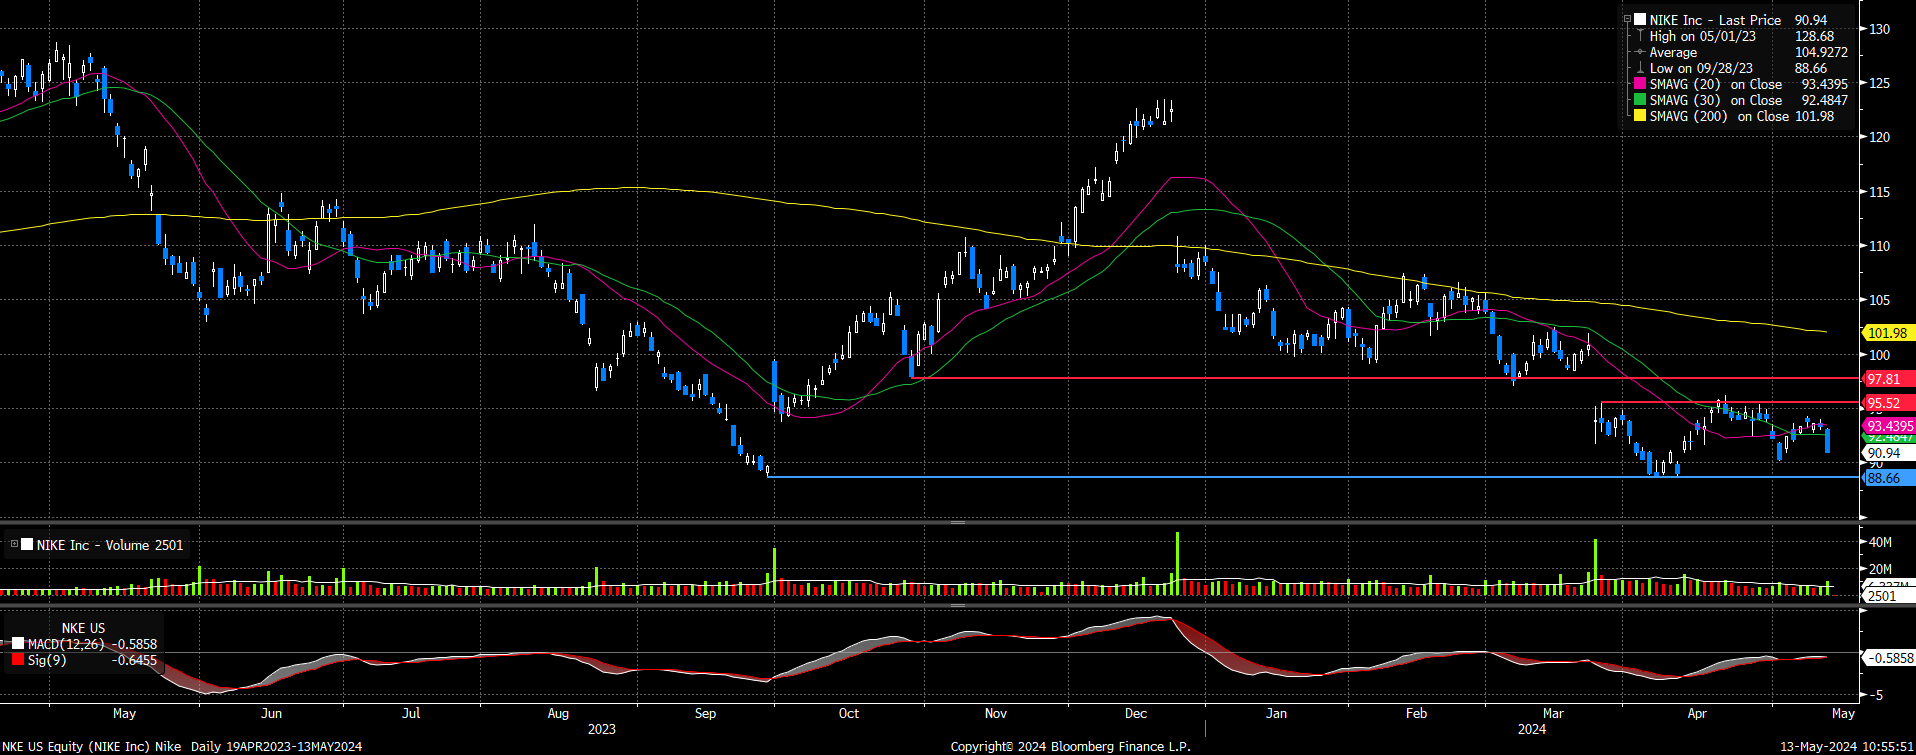This screenshot has width=1916, height=755.
Task: Click the 'Copyright 2024 Bloomberg Finance L.P.' text
Action: pyautogui.click(x=1070, y=746)
